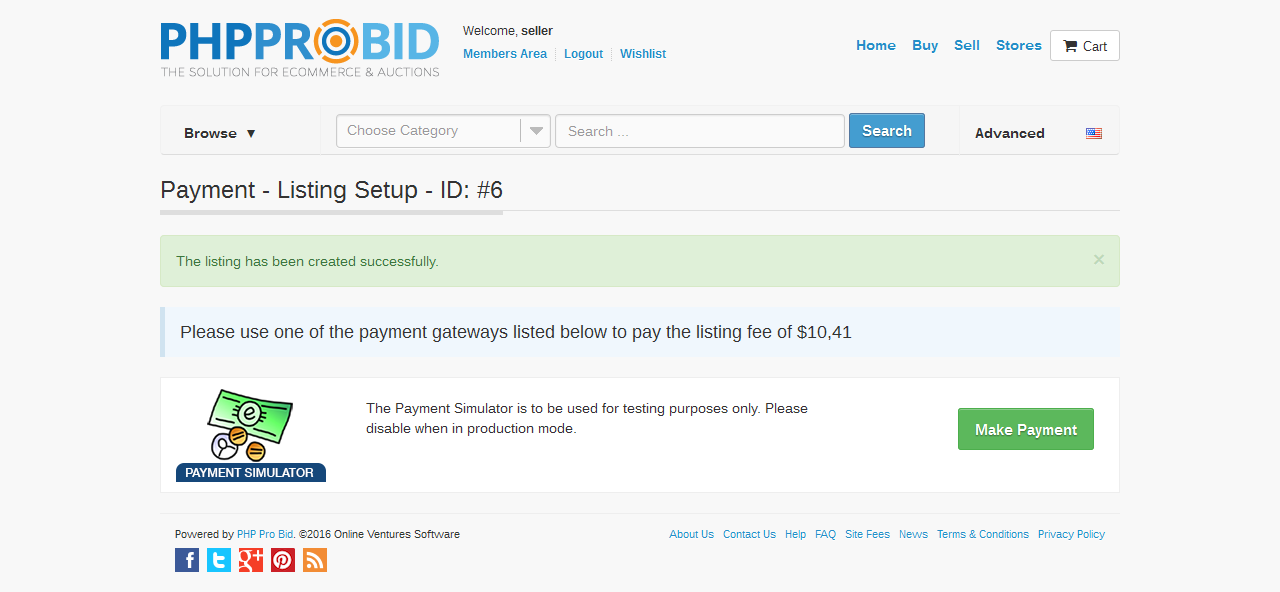Open the Stores menu item
Screen dimensions: 1280x592
(x=1019, y=45)
